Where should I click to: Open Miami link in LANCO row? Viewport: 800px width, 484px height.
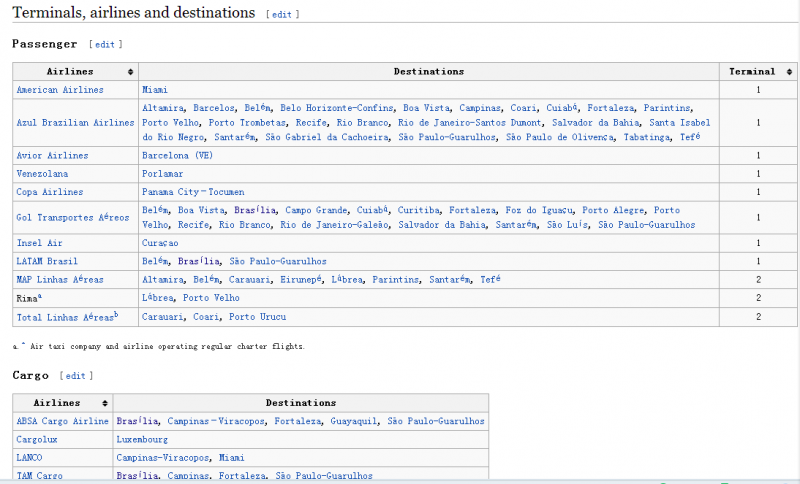pos(231,458)
